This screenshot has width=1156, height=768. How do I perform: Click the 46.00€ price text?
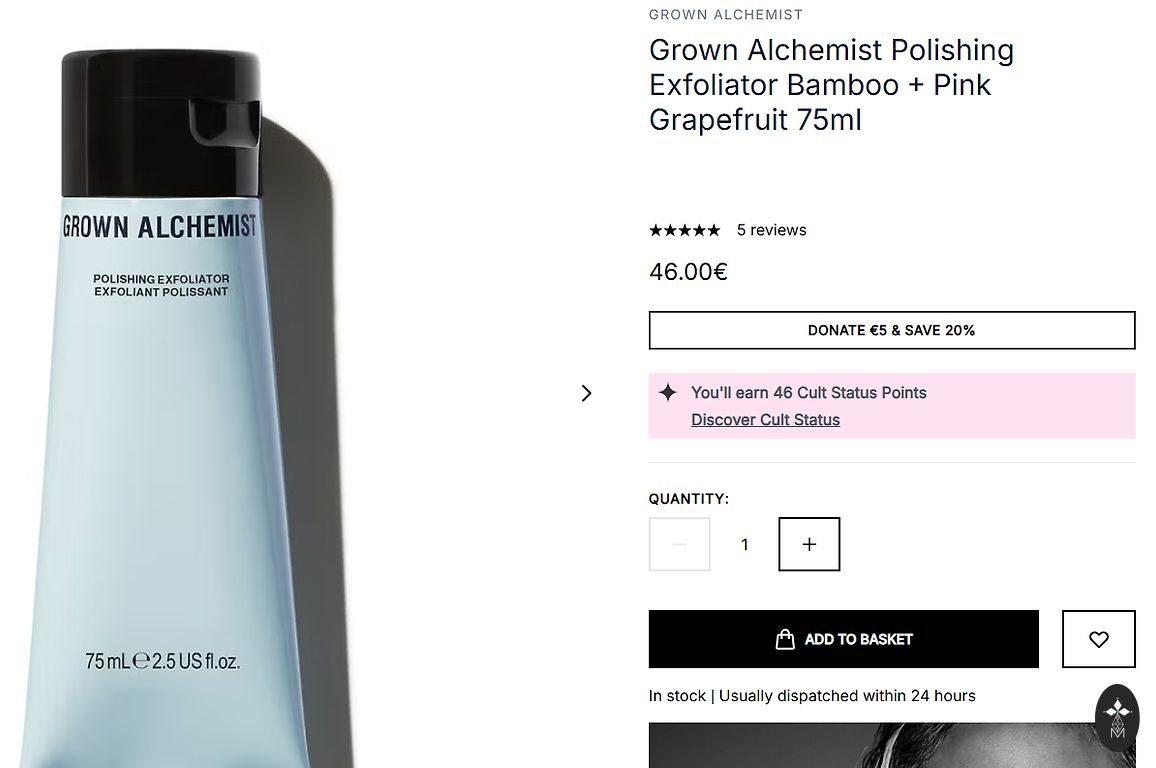click(x=688, y=272)
